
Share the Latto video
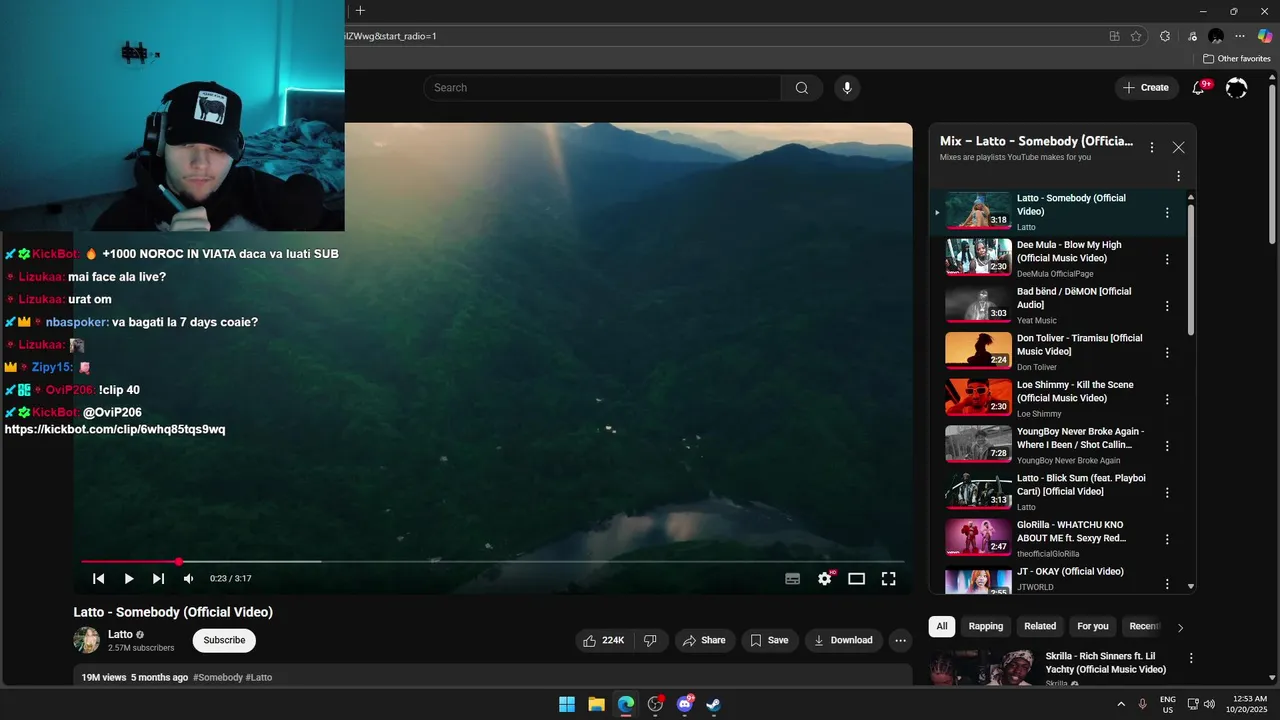(x=705, y=640)
